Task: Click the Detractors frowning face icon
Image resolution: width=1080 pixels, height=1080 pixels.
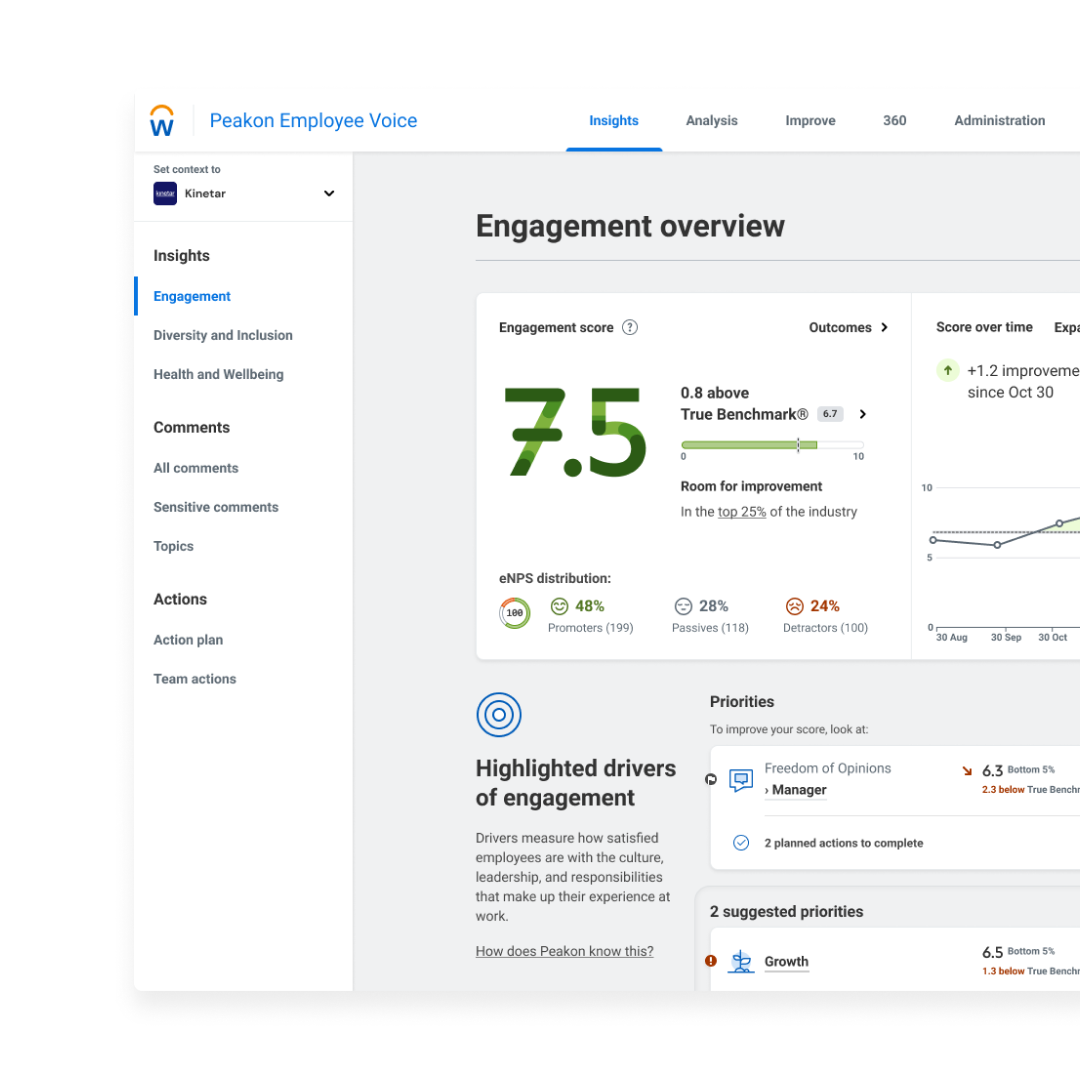Action: pyautogui.click(x=795, y=605)
